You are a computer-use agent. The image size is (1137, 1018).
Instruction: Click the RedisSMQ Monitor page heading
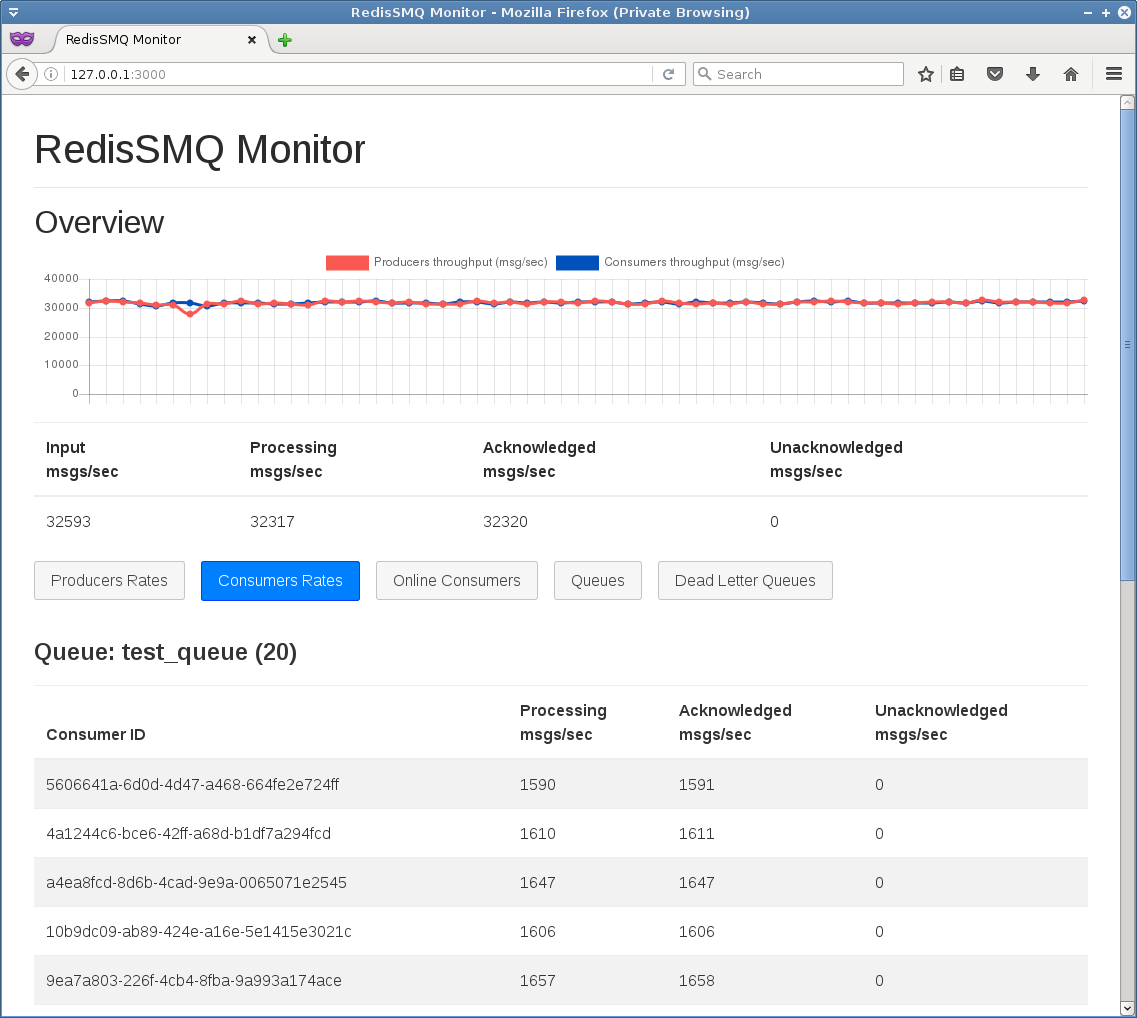pyautogui.click(x=199, y=149)
